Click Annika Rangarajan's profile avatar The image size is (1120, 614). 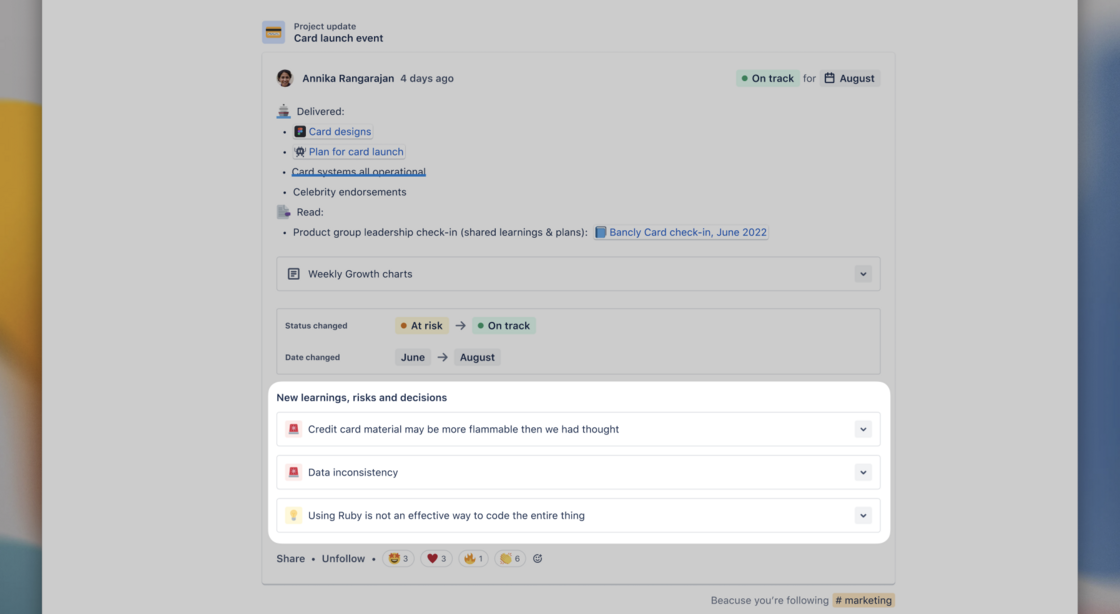tap(284, 77)
